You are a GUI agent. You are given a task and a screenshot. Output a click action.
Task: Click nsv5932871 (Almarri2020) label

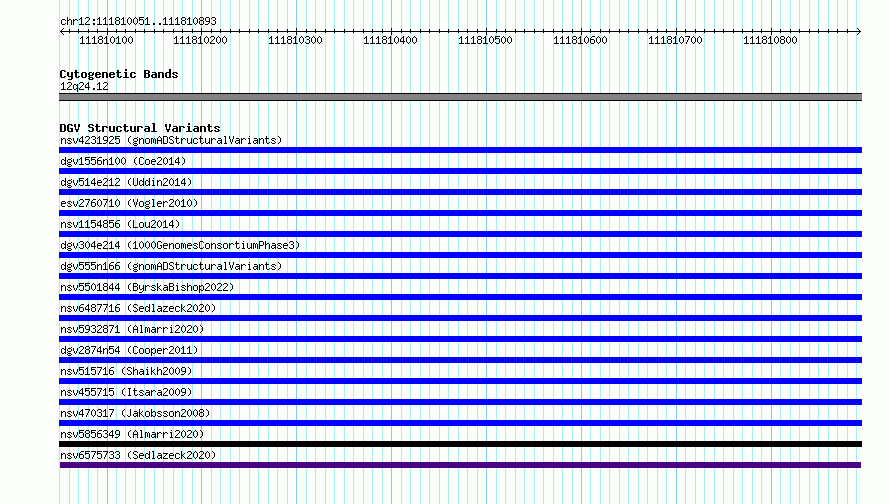132,329
